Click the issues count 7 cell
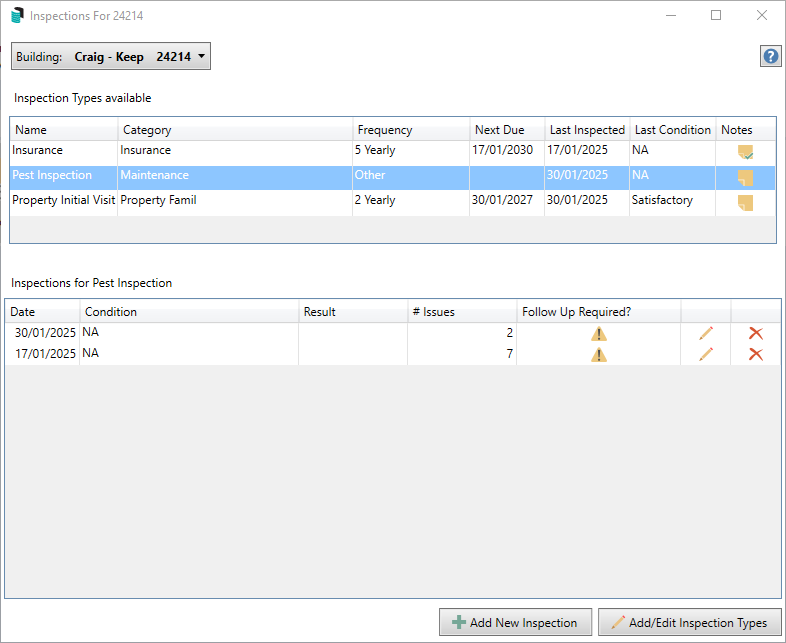The width and height of the screenshot is (786, 643). (x=462, y=354)
